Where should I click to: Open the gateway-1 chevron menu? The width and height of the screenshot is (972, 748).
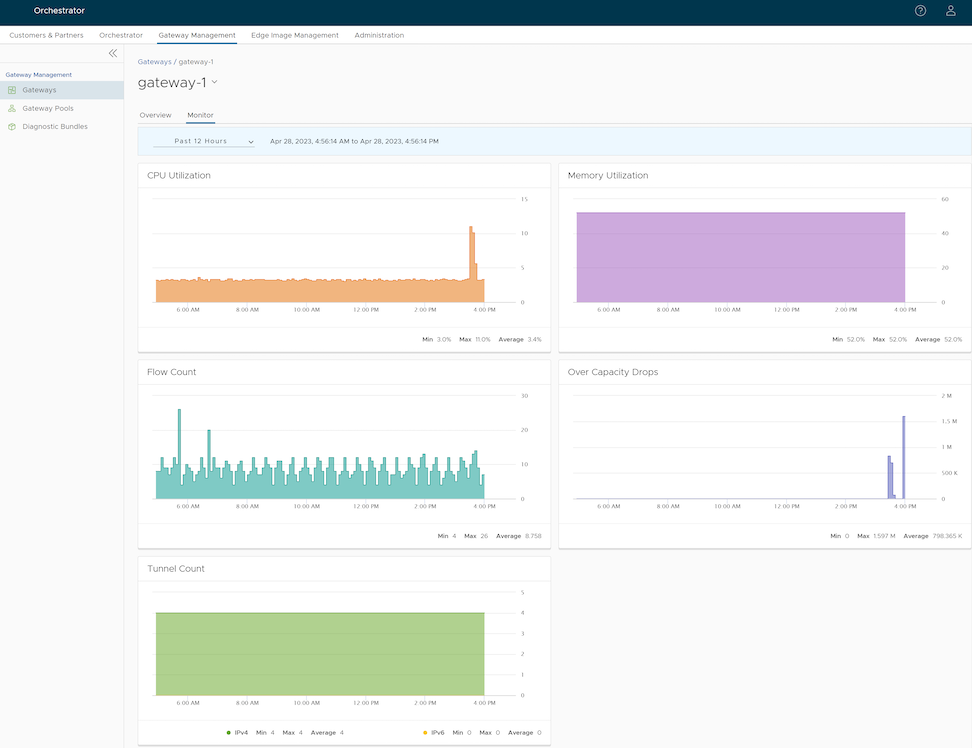tap(212, 83)
